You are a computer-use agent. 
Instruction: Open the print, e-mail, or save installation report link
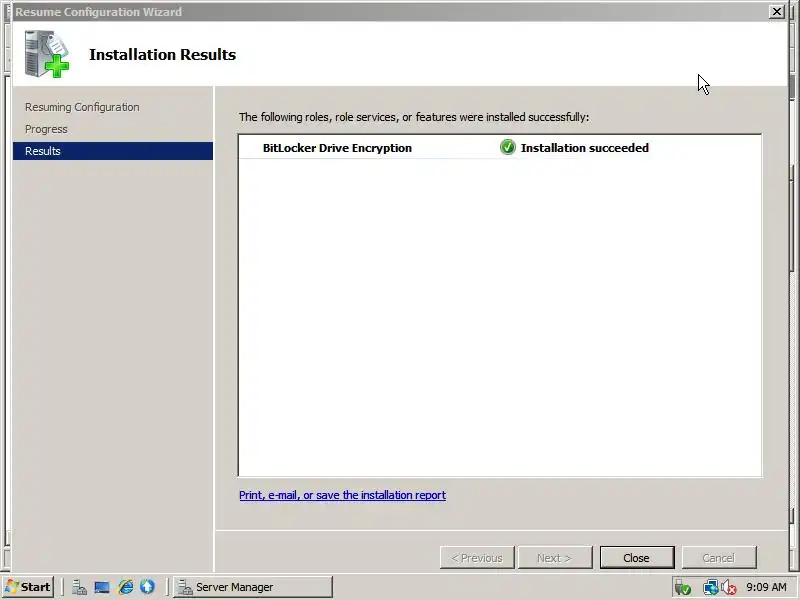tap(342, 495)
